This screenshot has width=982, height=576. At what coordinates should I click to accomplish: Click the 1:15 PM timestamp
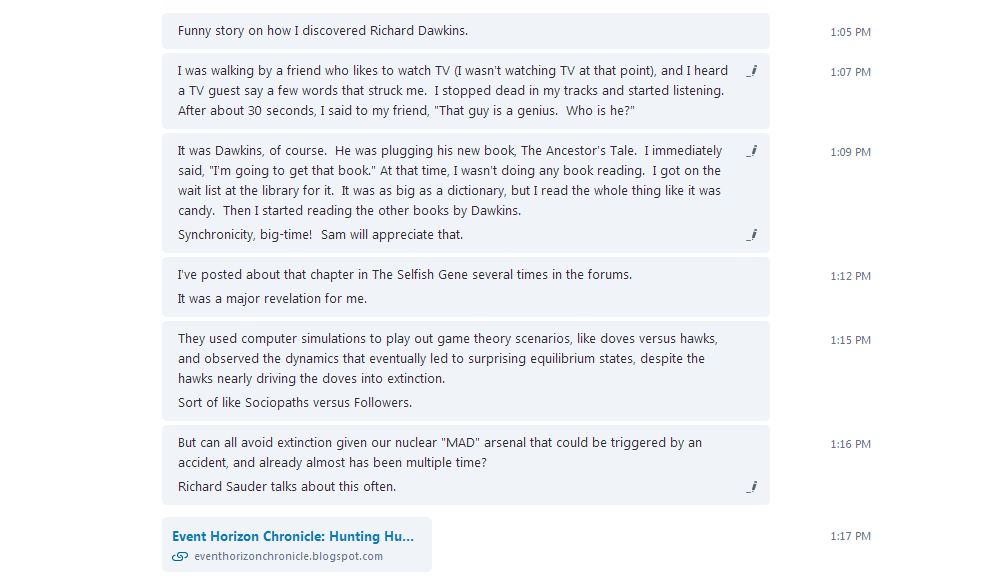850,340
